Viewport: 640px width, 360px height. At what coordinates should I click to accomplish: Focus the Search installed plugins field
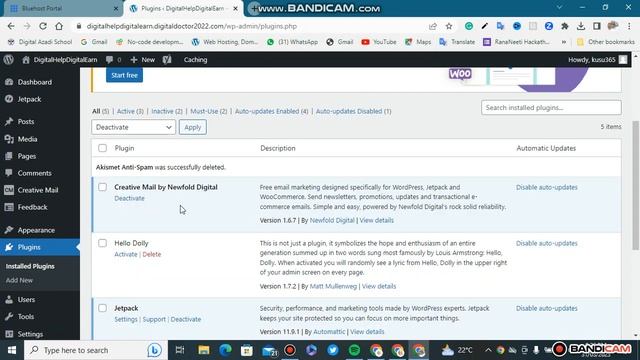pos(551,108)
